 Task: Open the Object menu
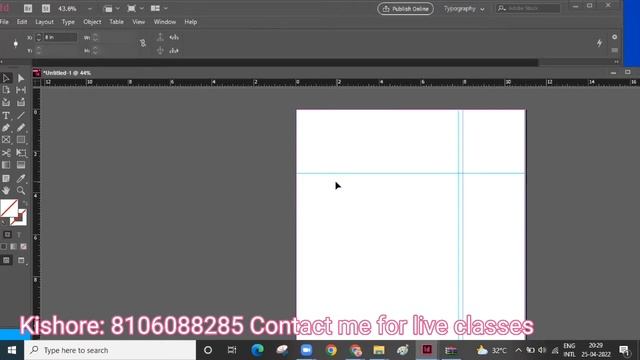tap(92, 22)
